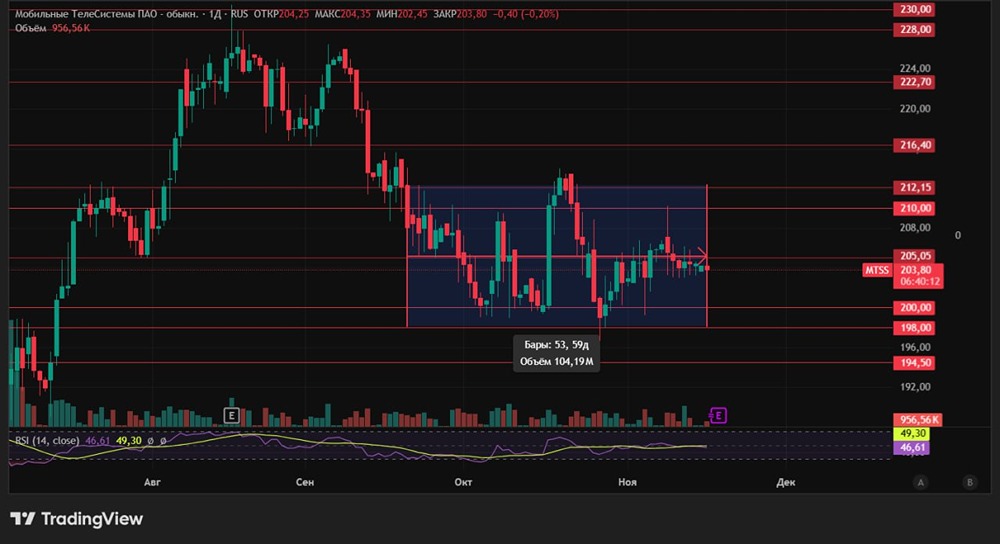Click the purple 46,61 RSI value label
The width and height of the screenshot is (1000, 544).
(912, 448)
